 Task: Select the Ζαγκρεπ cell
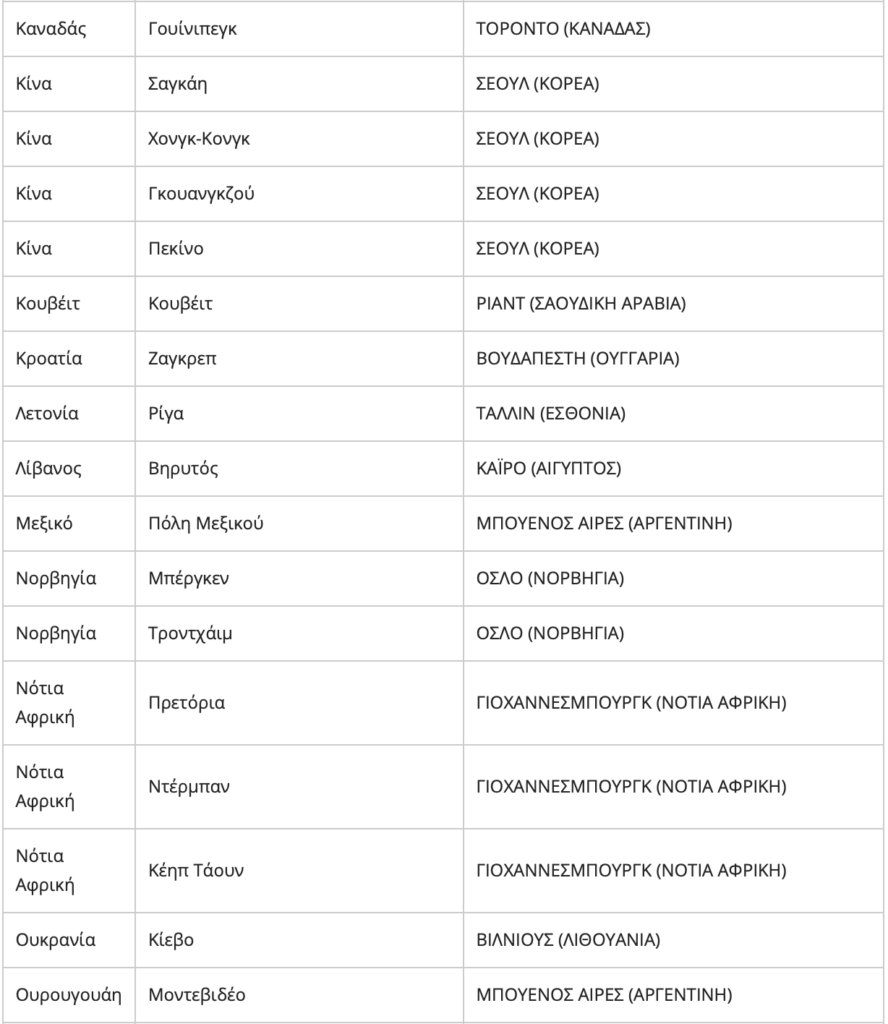(x=299, y=359)
